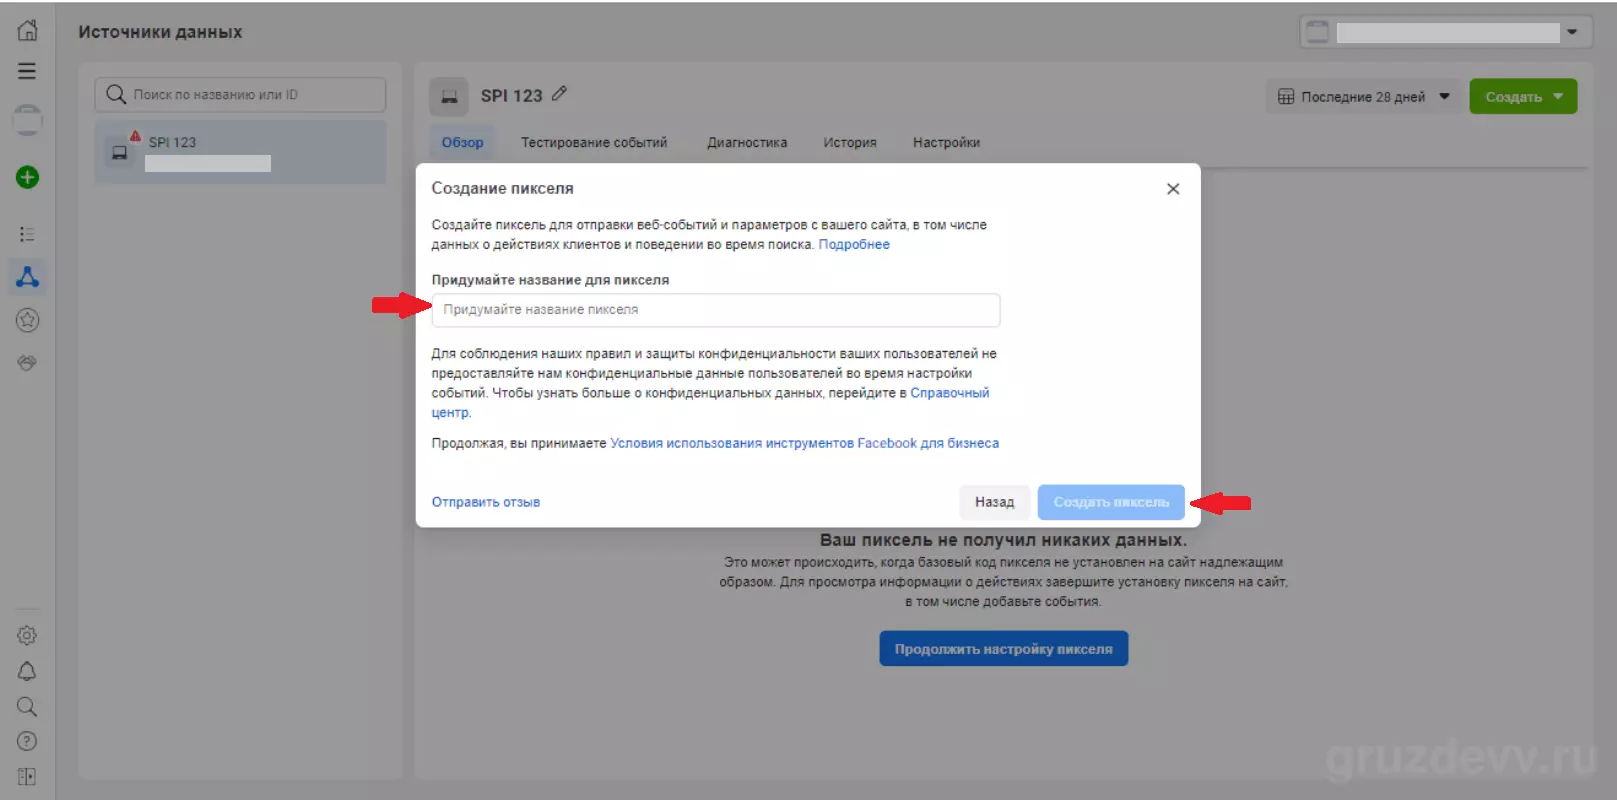Open the home icon in the left sidebar
1617x800 pixels.
click(28, 31)
